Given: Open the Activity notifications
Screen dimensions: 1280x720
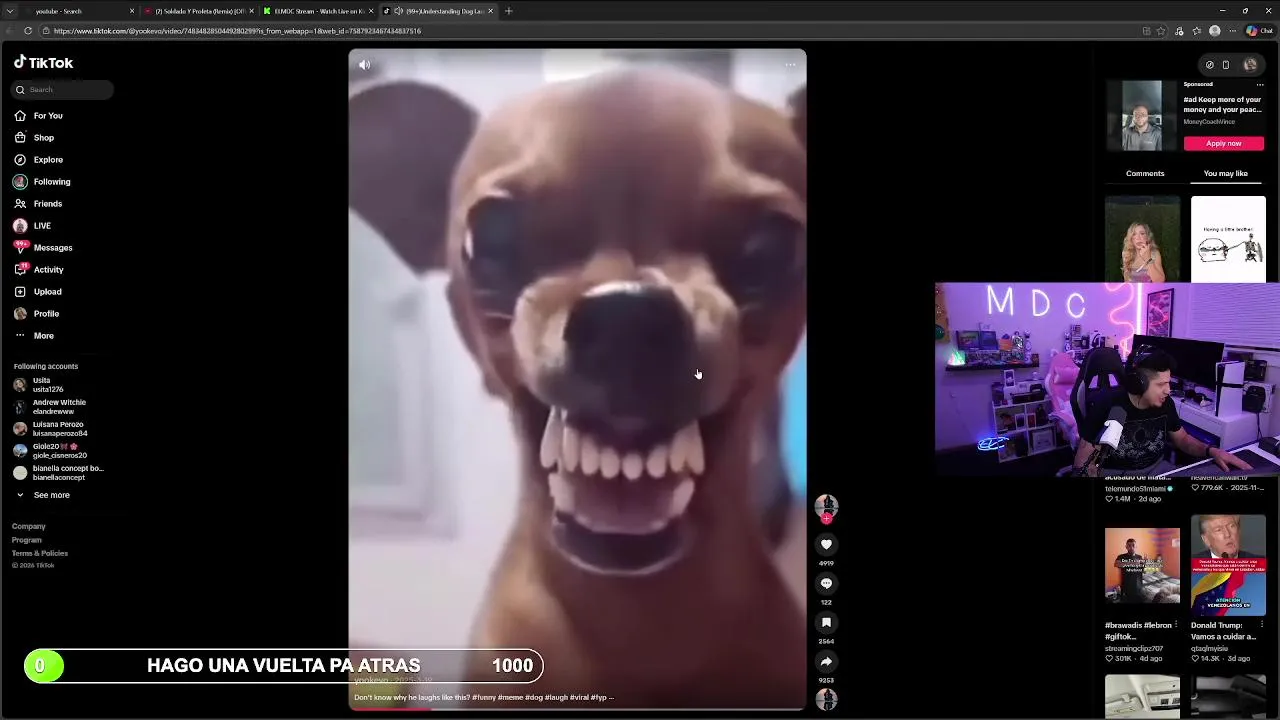Looking at the screenshot, I should (38, 270).
